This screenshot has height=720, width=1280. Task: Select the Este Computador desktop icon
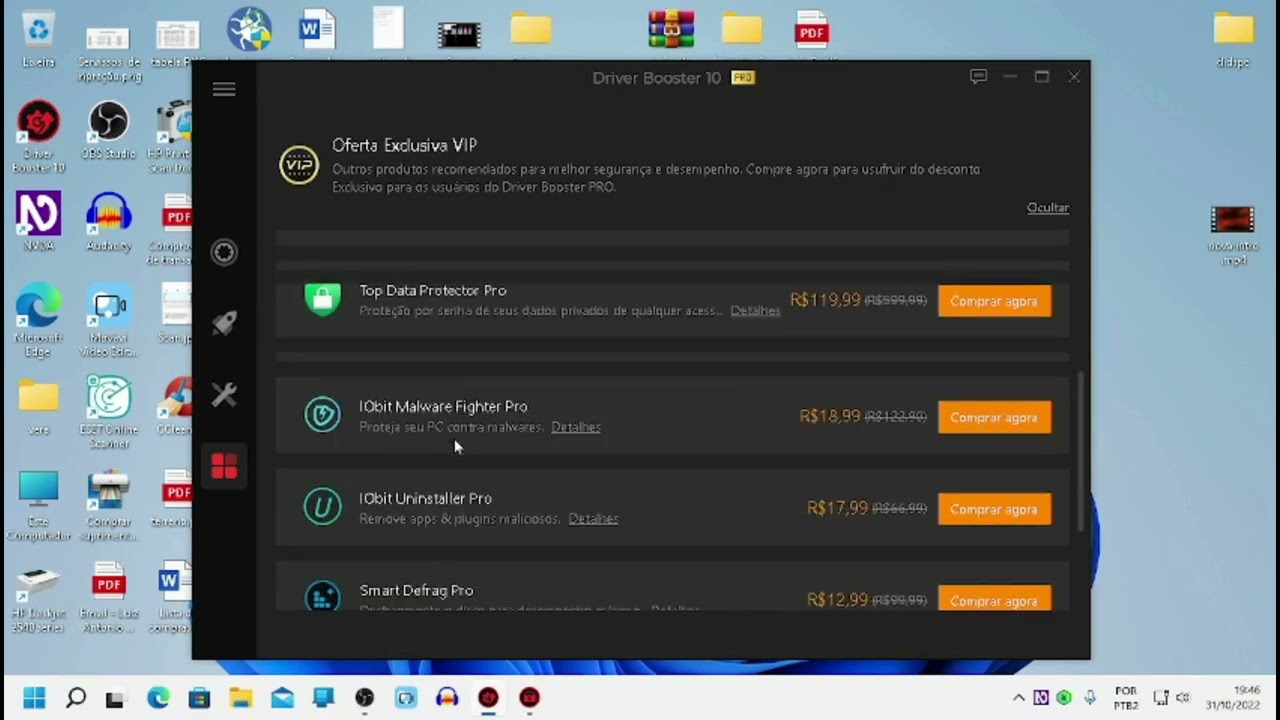coord(39,505)
